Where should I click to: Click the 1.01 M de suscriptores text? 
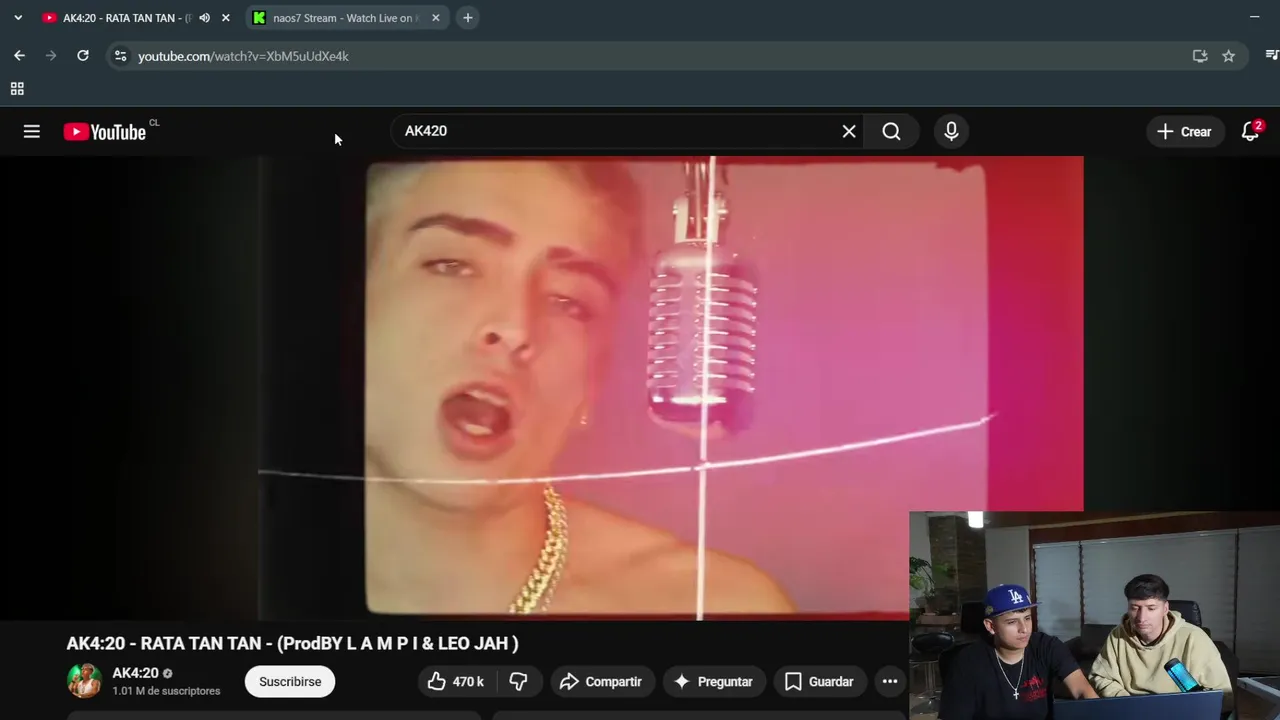tap(166, 691)
